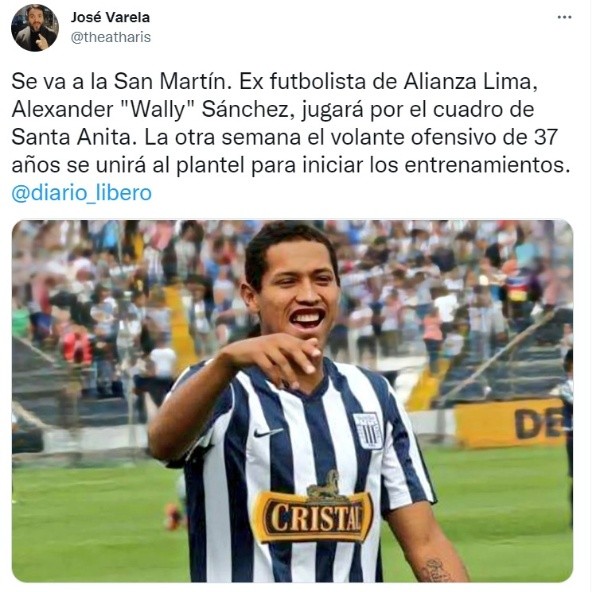This screenshot has width=600, height=592.
Task: Follow the @diario_libero mention link
Action: coord(82,193)
